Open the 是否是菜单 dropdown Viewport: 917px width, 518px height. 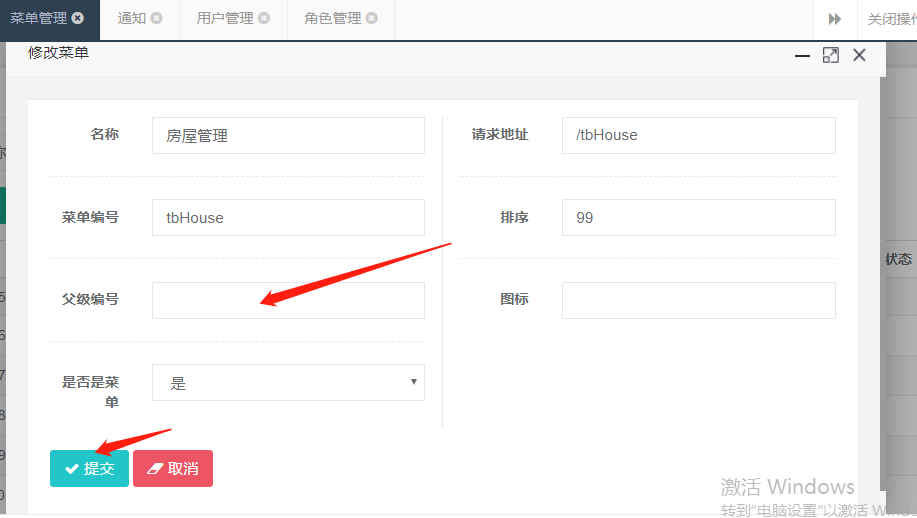click(288, 382)
